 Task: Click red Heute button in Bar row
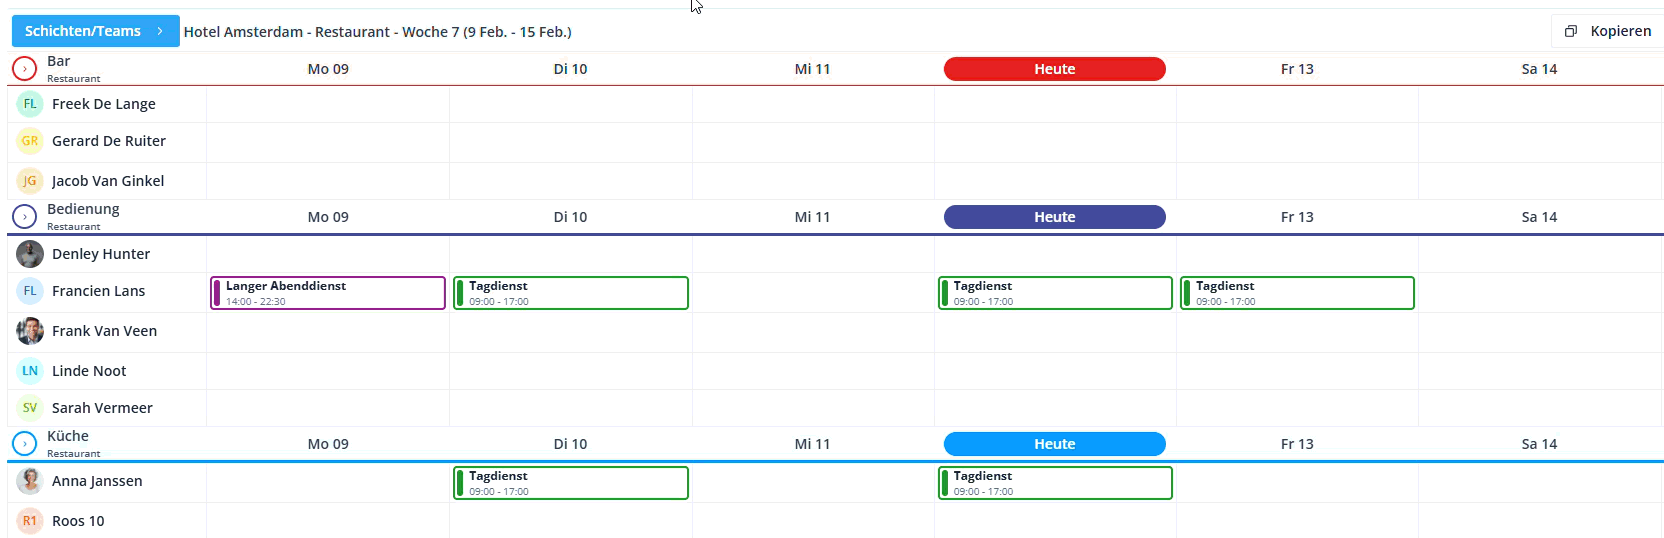tap(1054, 69)
